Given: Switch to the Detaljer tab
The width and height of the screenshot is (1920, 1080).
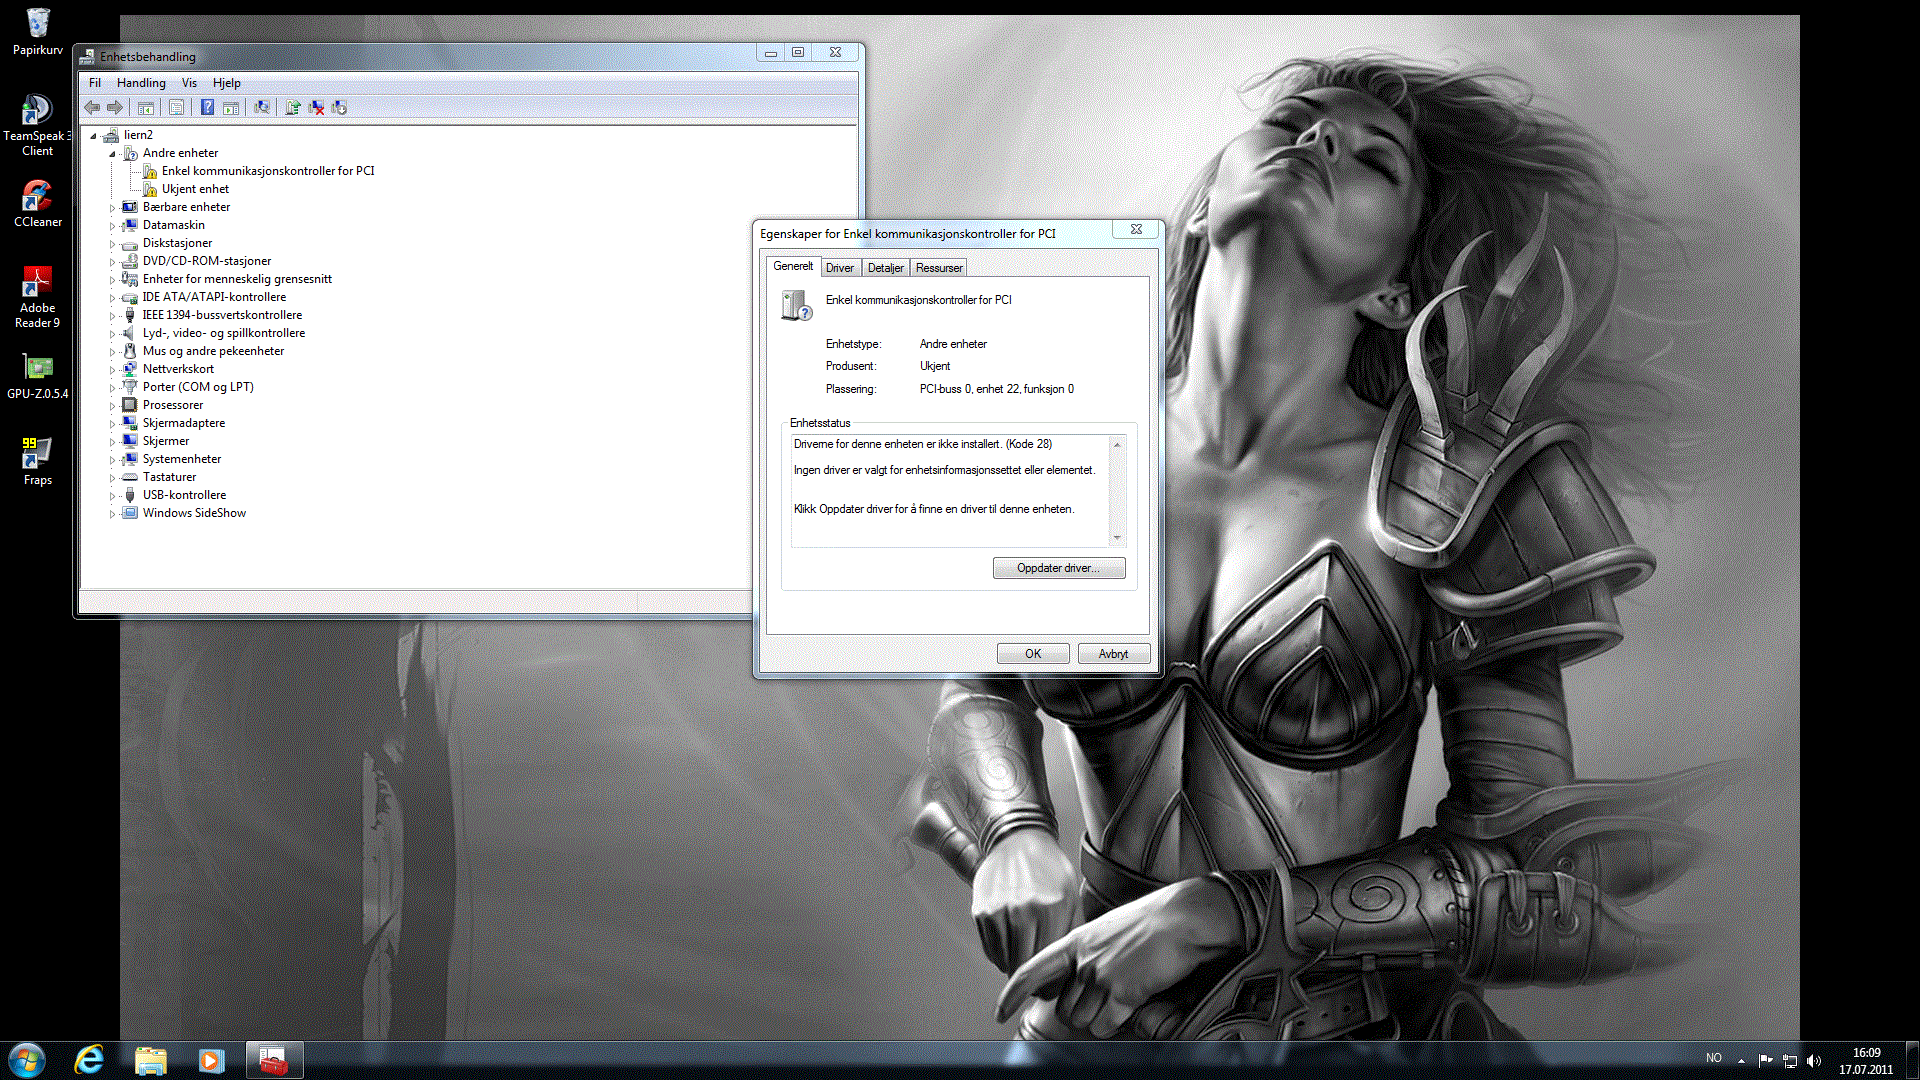Looking at the screenshot, I should click(x=886, y=268).
